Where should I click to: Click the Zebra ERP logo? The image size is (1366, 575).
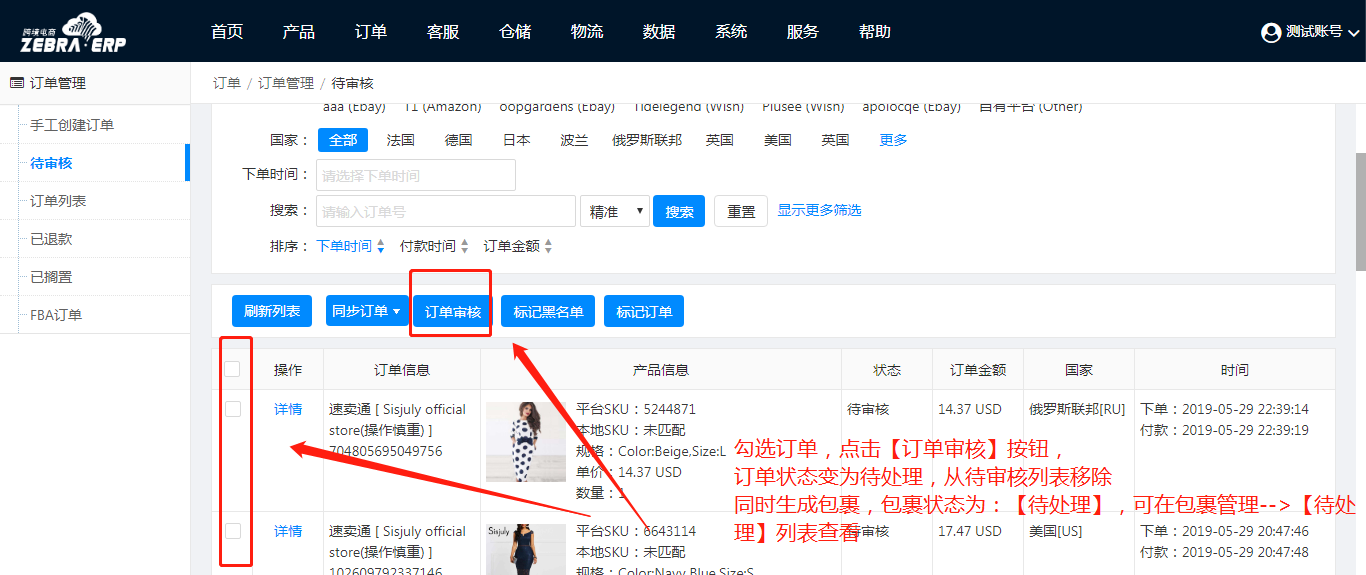pyautogui.click(x=74, y=32)
